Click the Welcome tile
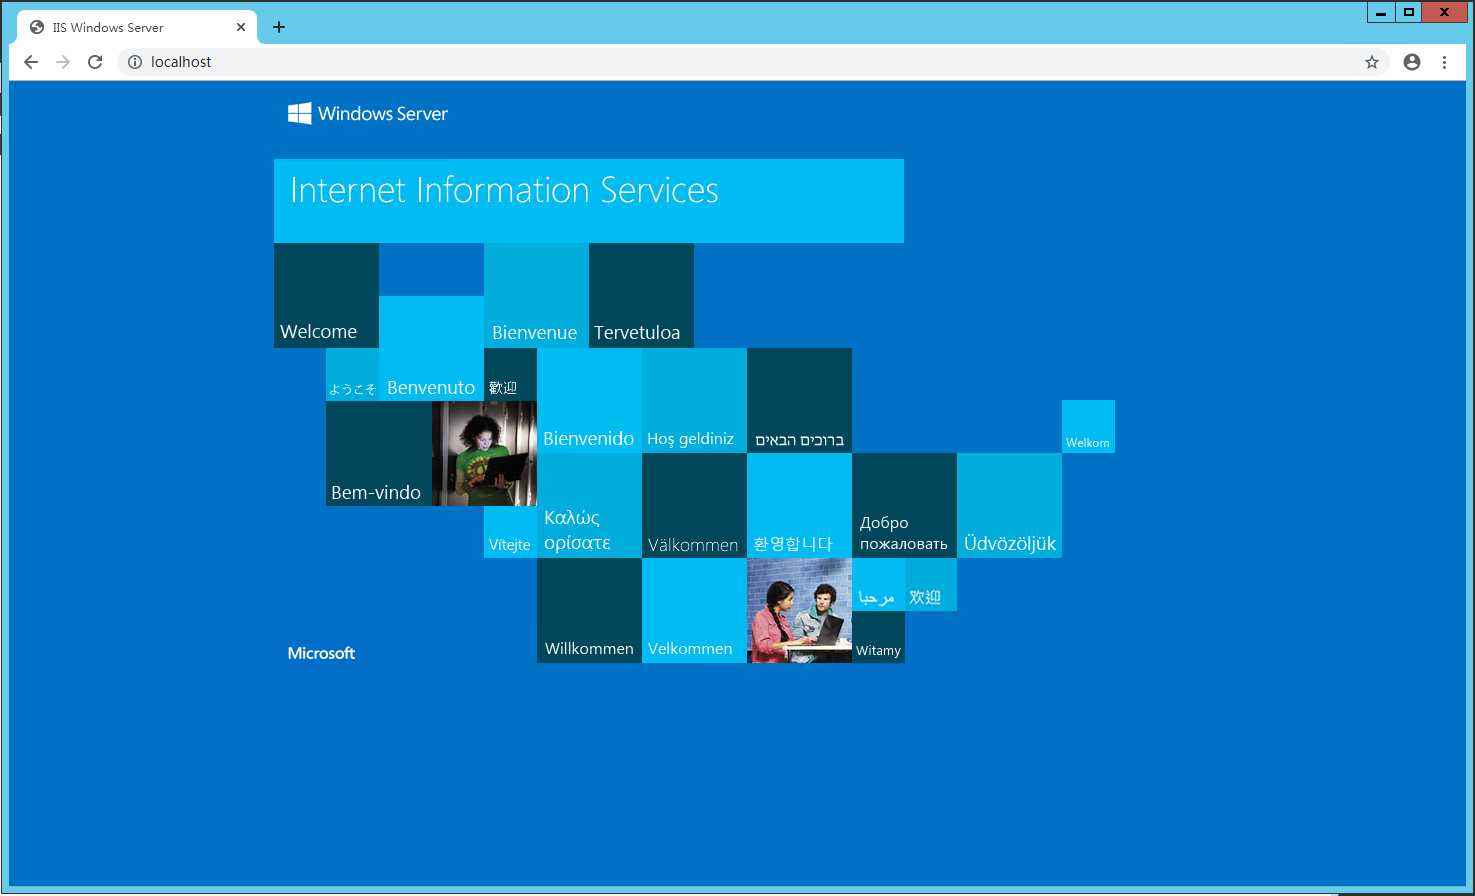Screen dimensions: 1475x896 point(326,296)
